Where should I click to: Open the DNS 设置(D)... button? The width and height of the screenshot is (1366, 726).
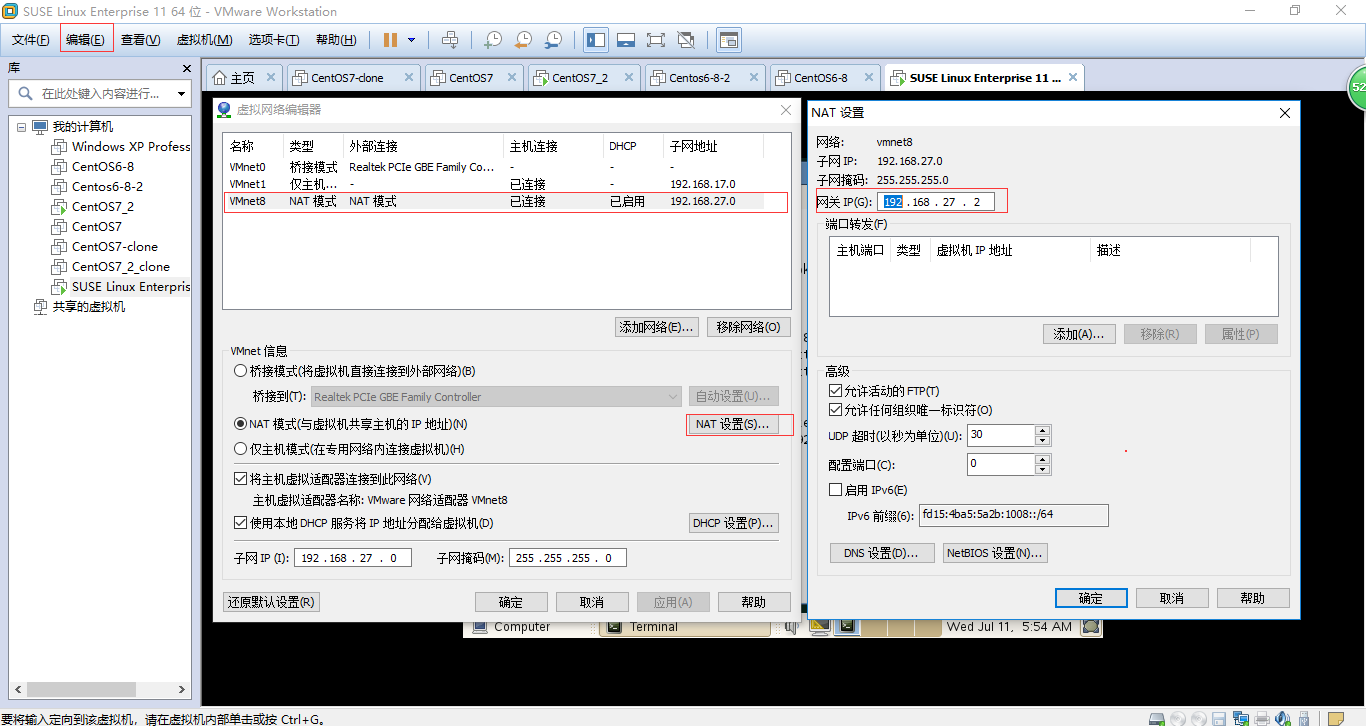882,553
